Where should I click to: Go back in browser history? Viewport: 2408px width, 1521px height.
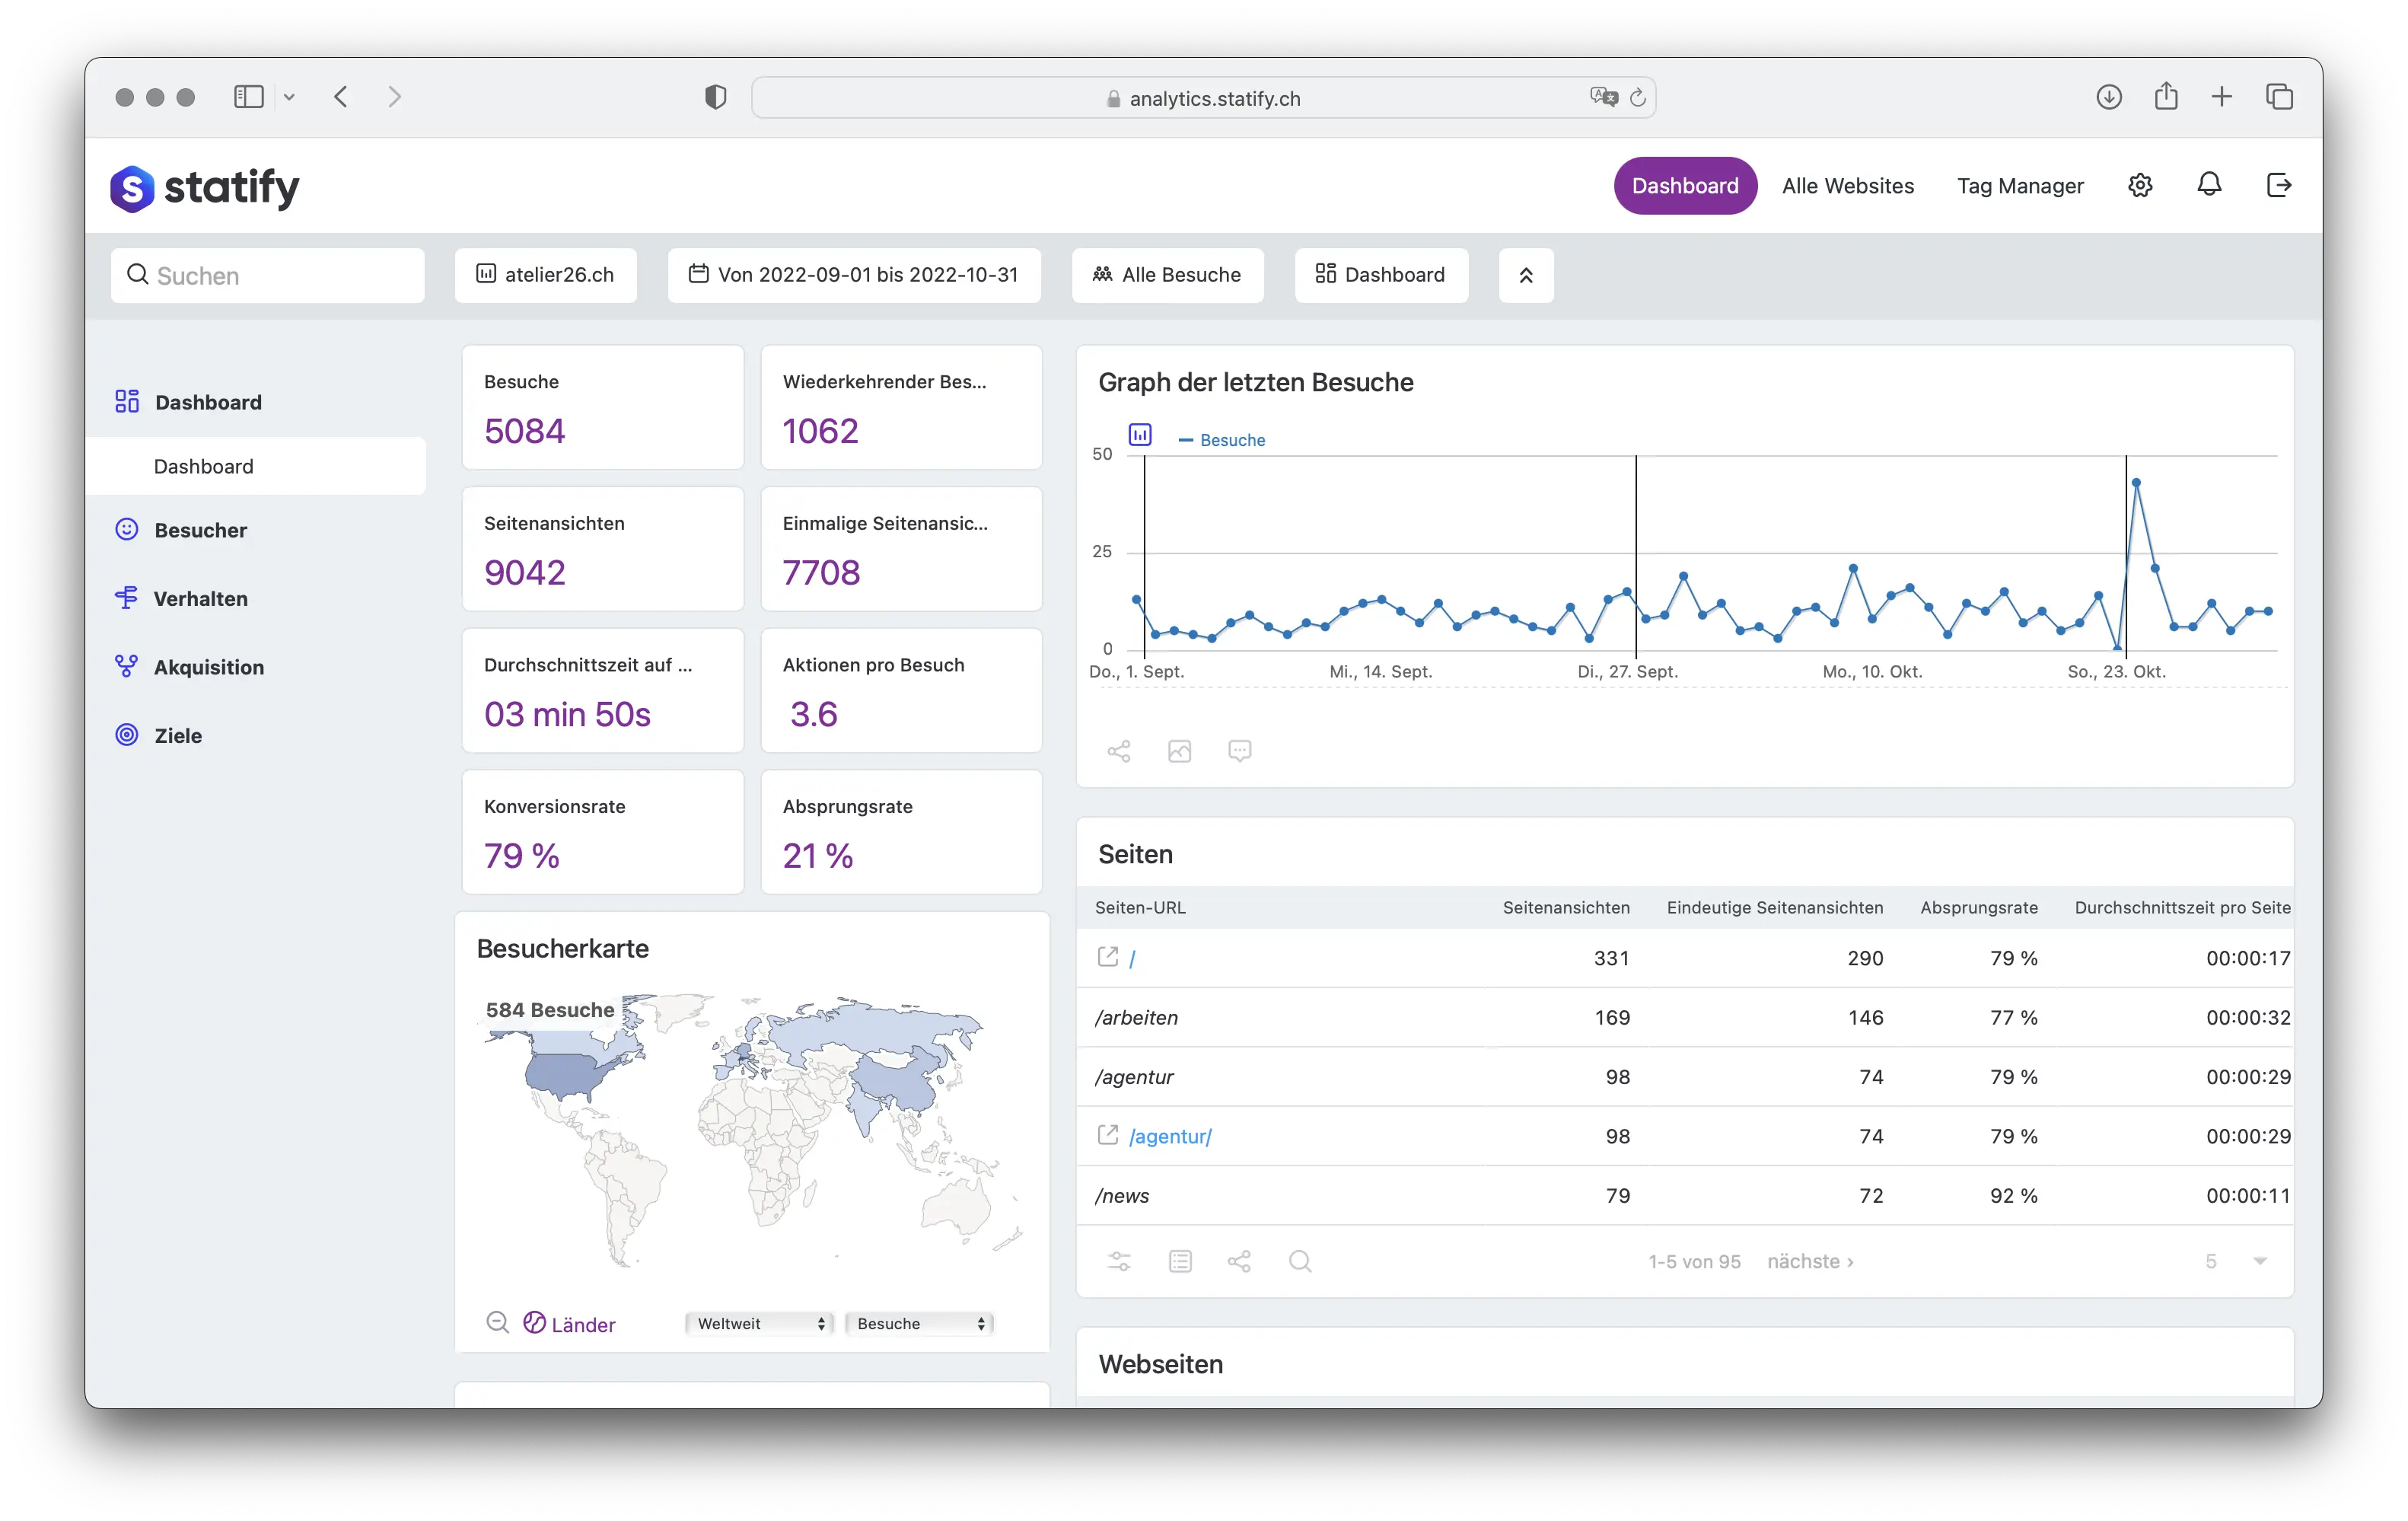341,97
